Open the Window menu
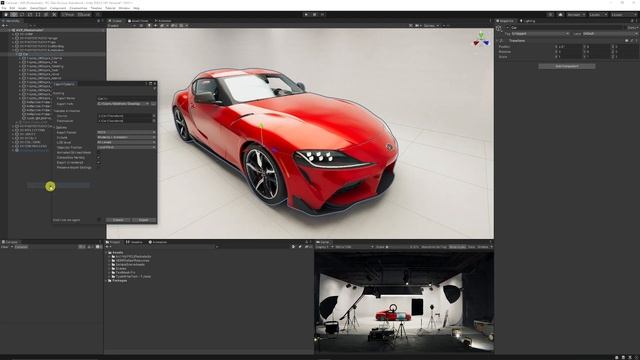The image size is (640, 360). coord(124,8)
